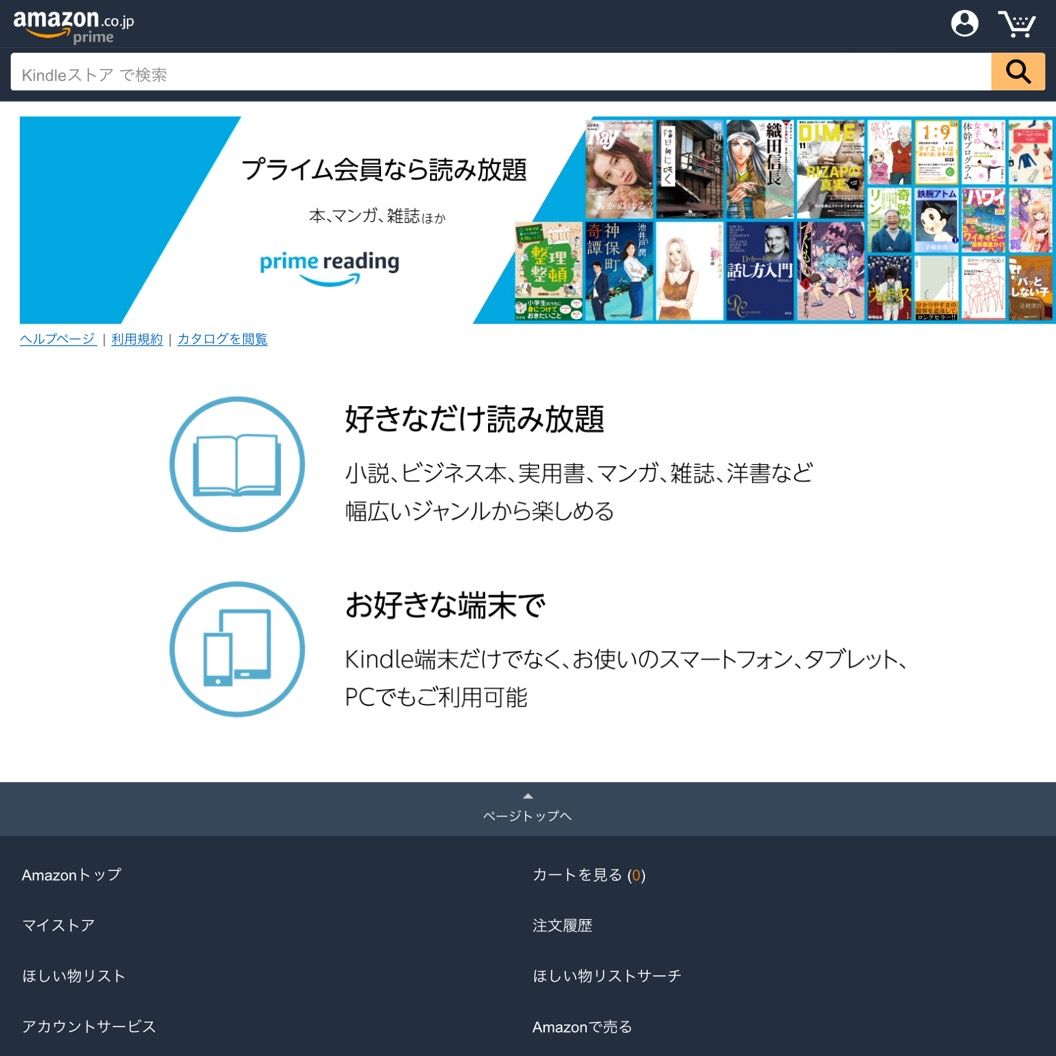
Task: Select the 女子の体幹プログラム book cover
Action: pos(983,152)
